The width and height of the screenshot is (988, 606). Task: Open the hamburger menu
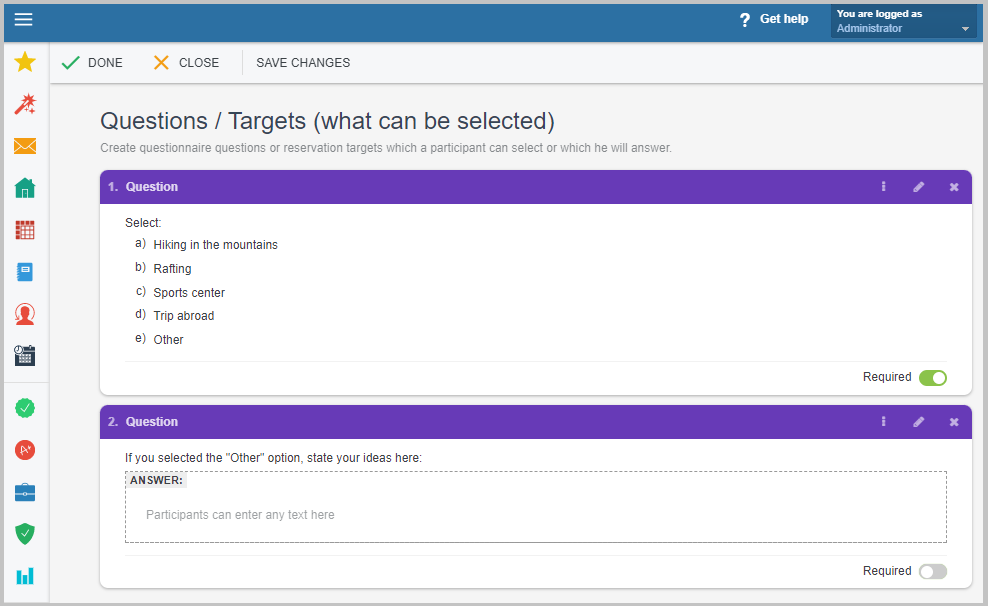(23, 20)
